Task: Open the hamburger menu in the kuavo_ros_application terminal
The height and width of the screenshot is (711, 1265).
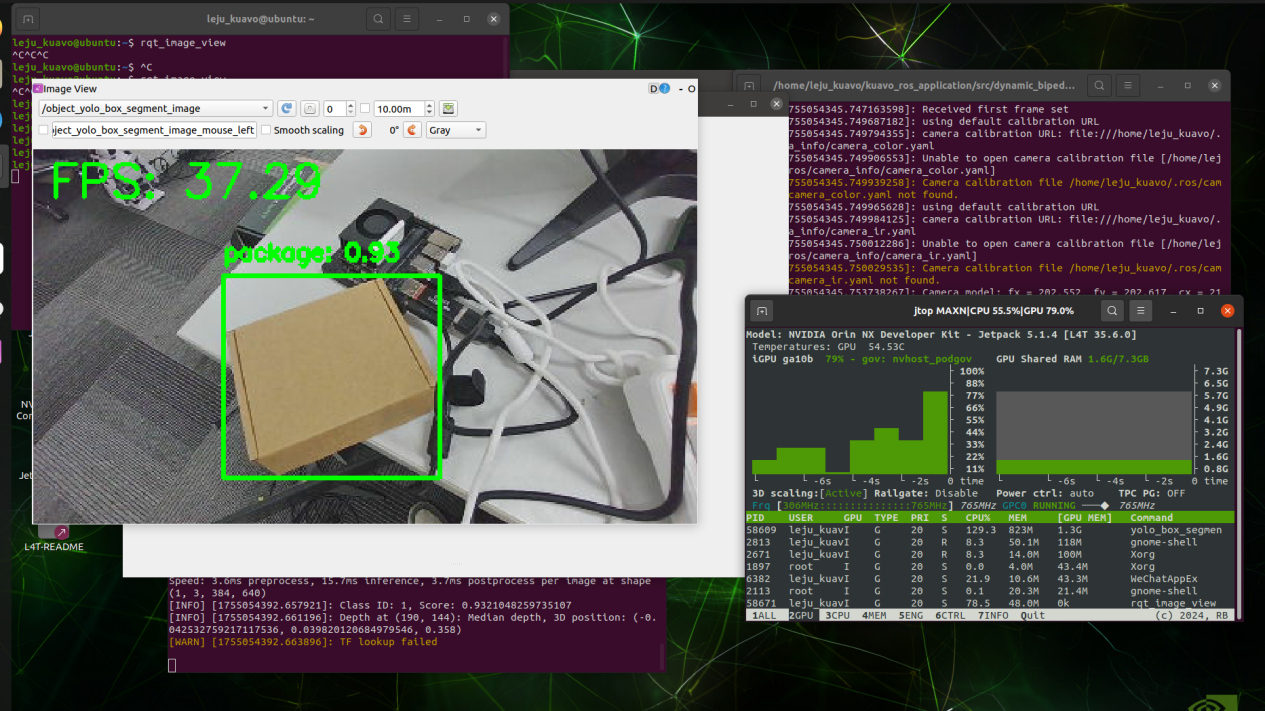Action: (x=1127, y=86)
